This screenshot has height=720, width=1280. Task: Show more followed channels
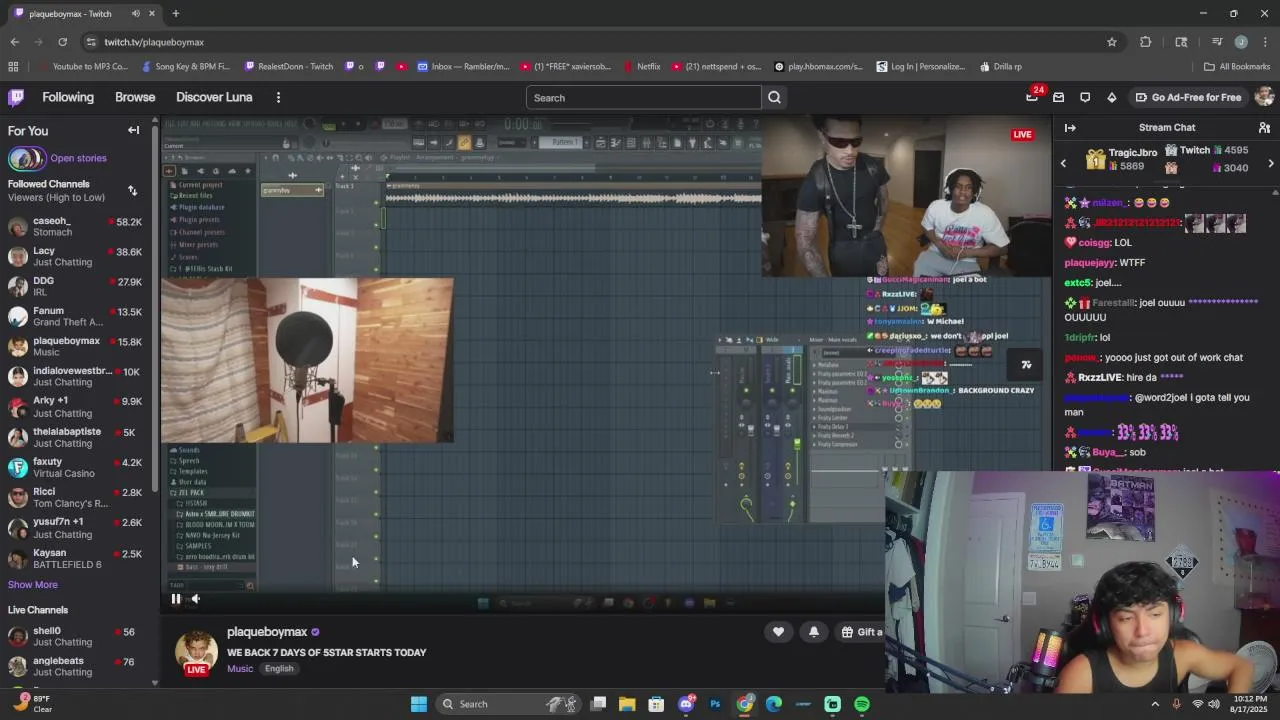(33, 585)
